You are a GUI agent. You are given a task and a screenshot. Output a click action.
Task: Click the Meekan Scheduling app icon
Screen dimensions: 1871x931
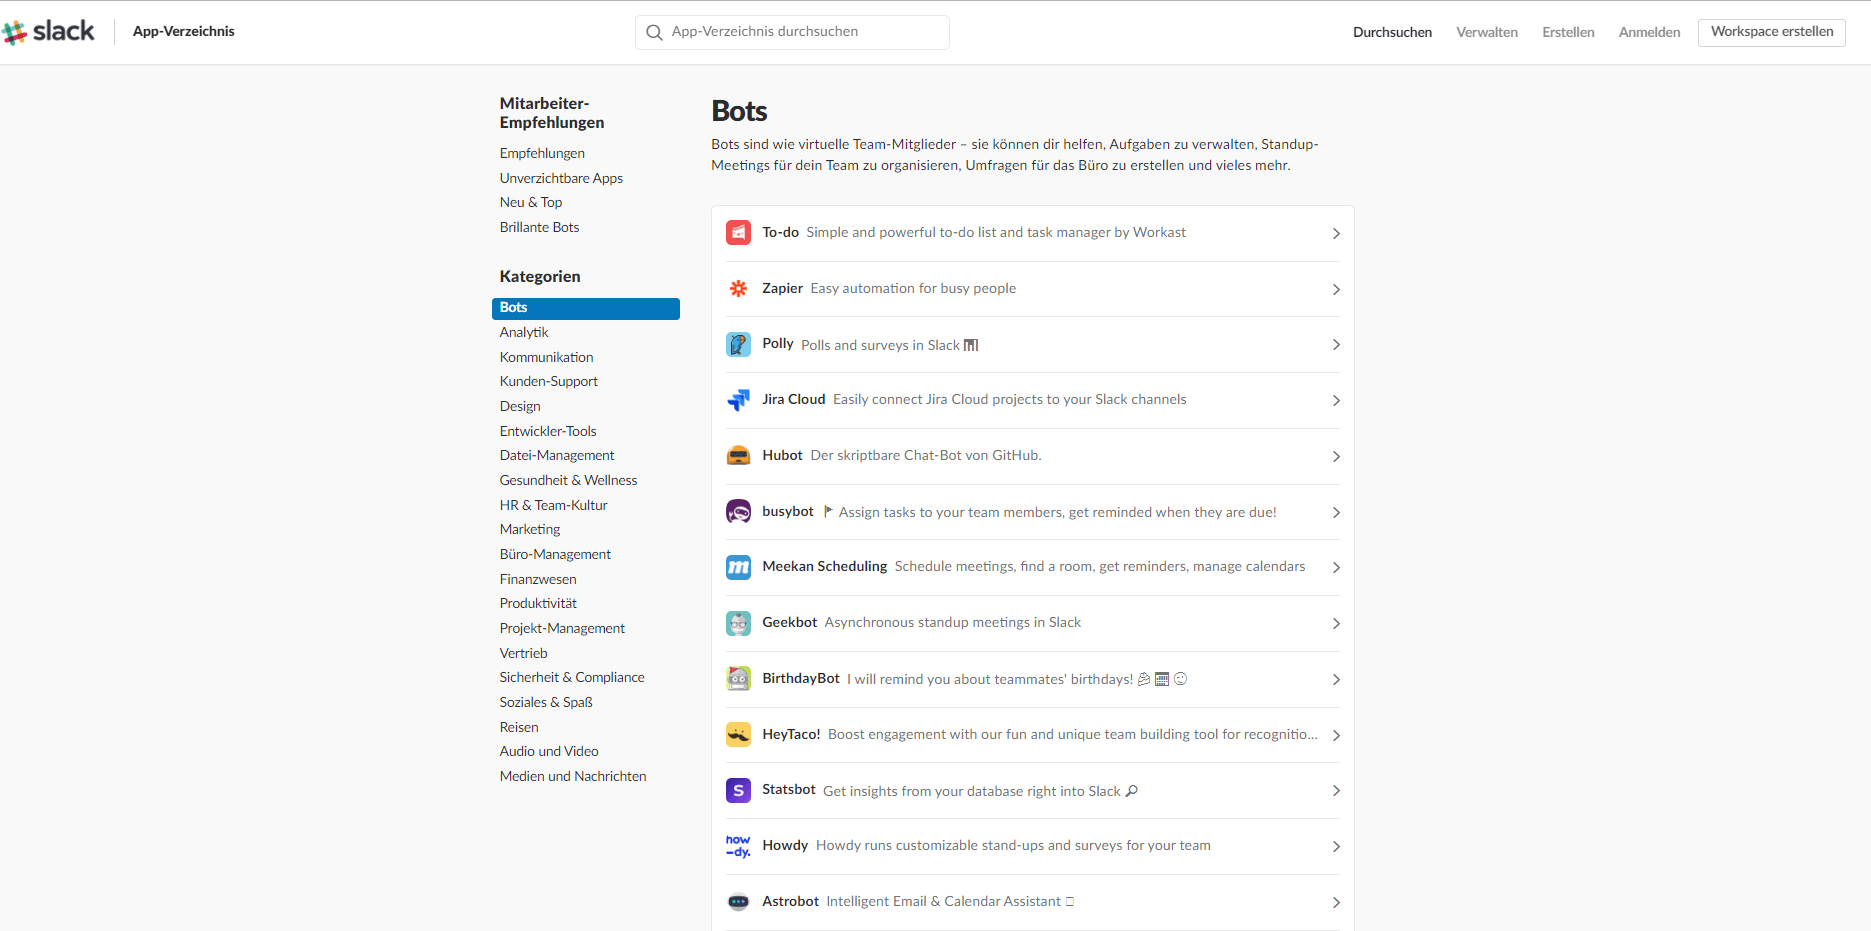[x=738, y=567]
